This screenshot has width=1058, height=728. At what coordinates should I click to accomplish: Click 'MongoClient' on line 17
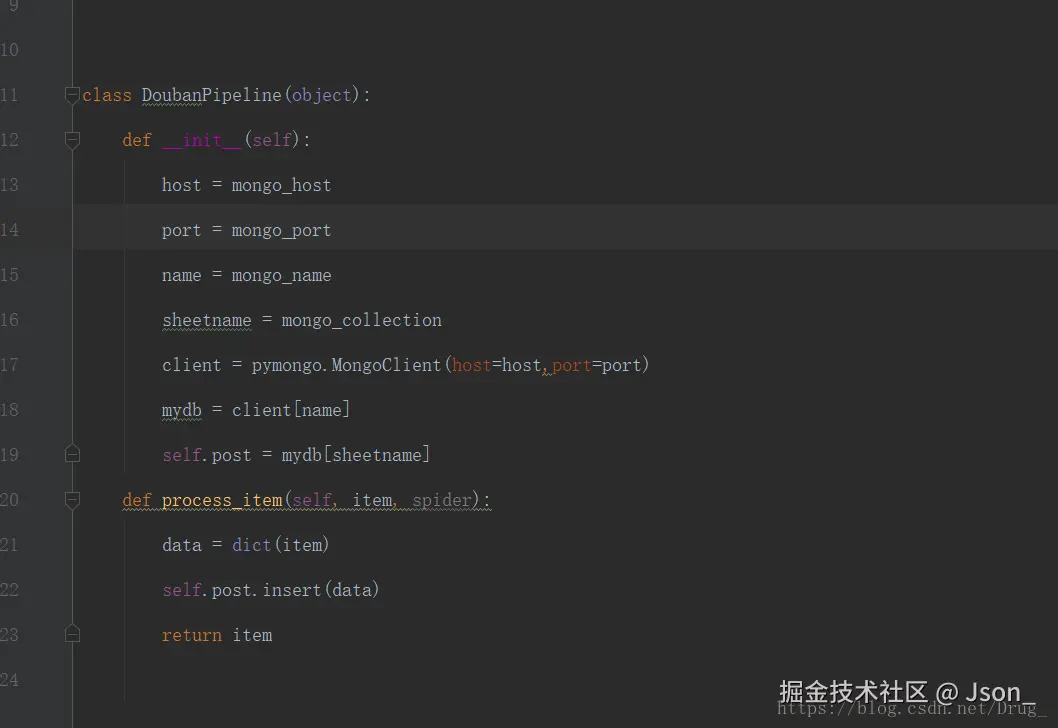pyautogui.click(x=386, y=365)
